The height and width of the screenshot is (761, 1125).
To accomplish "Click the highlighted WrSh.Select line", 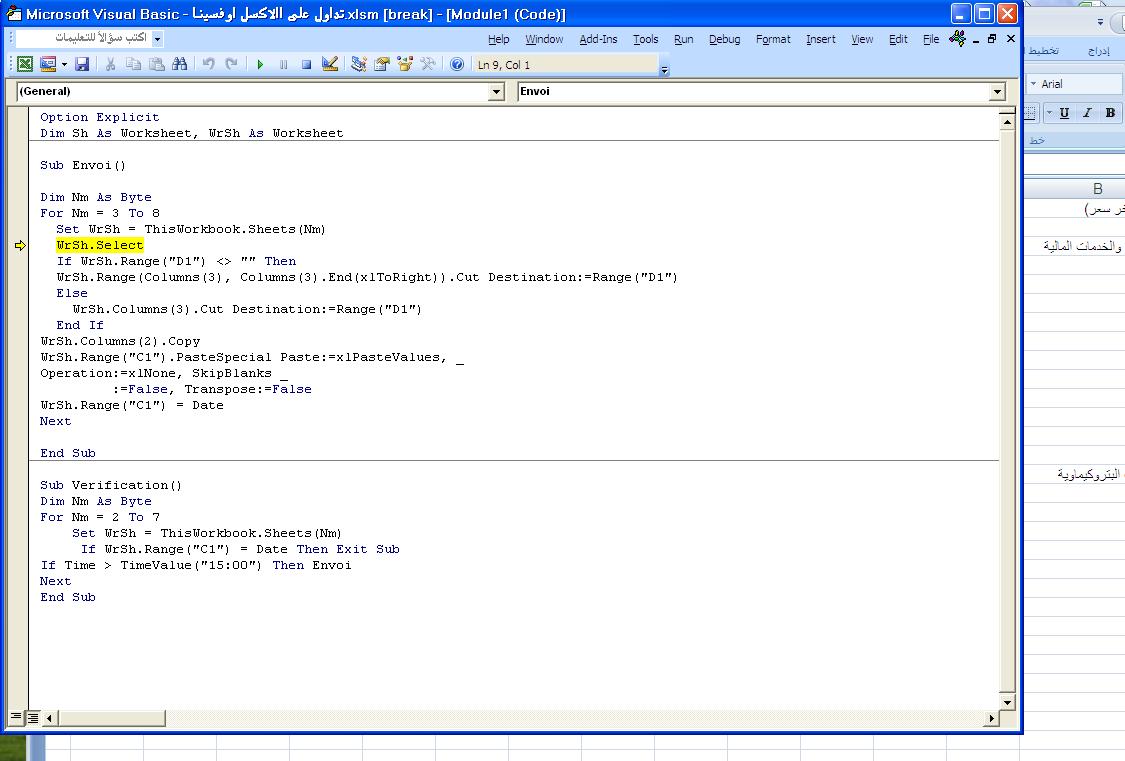I will click(x=100, y=245).
